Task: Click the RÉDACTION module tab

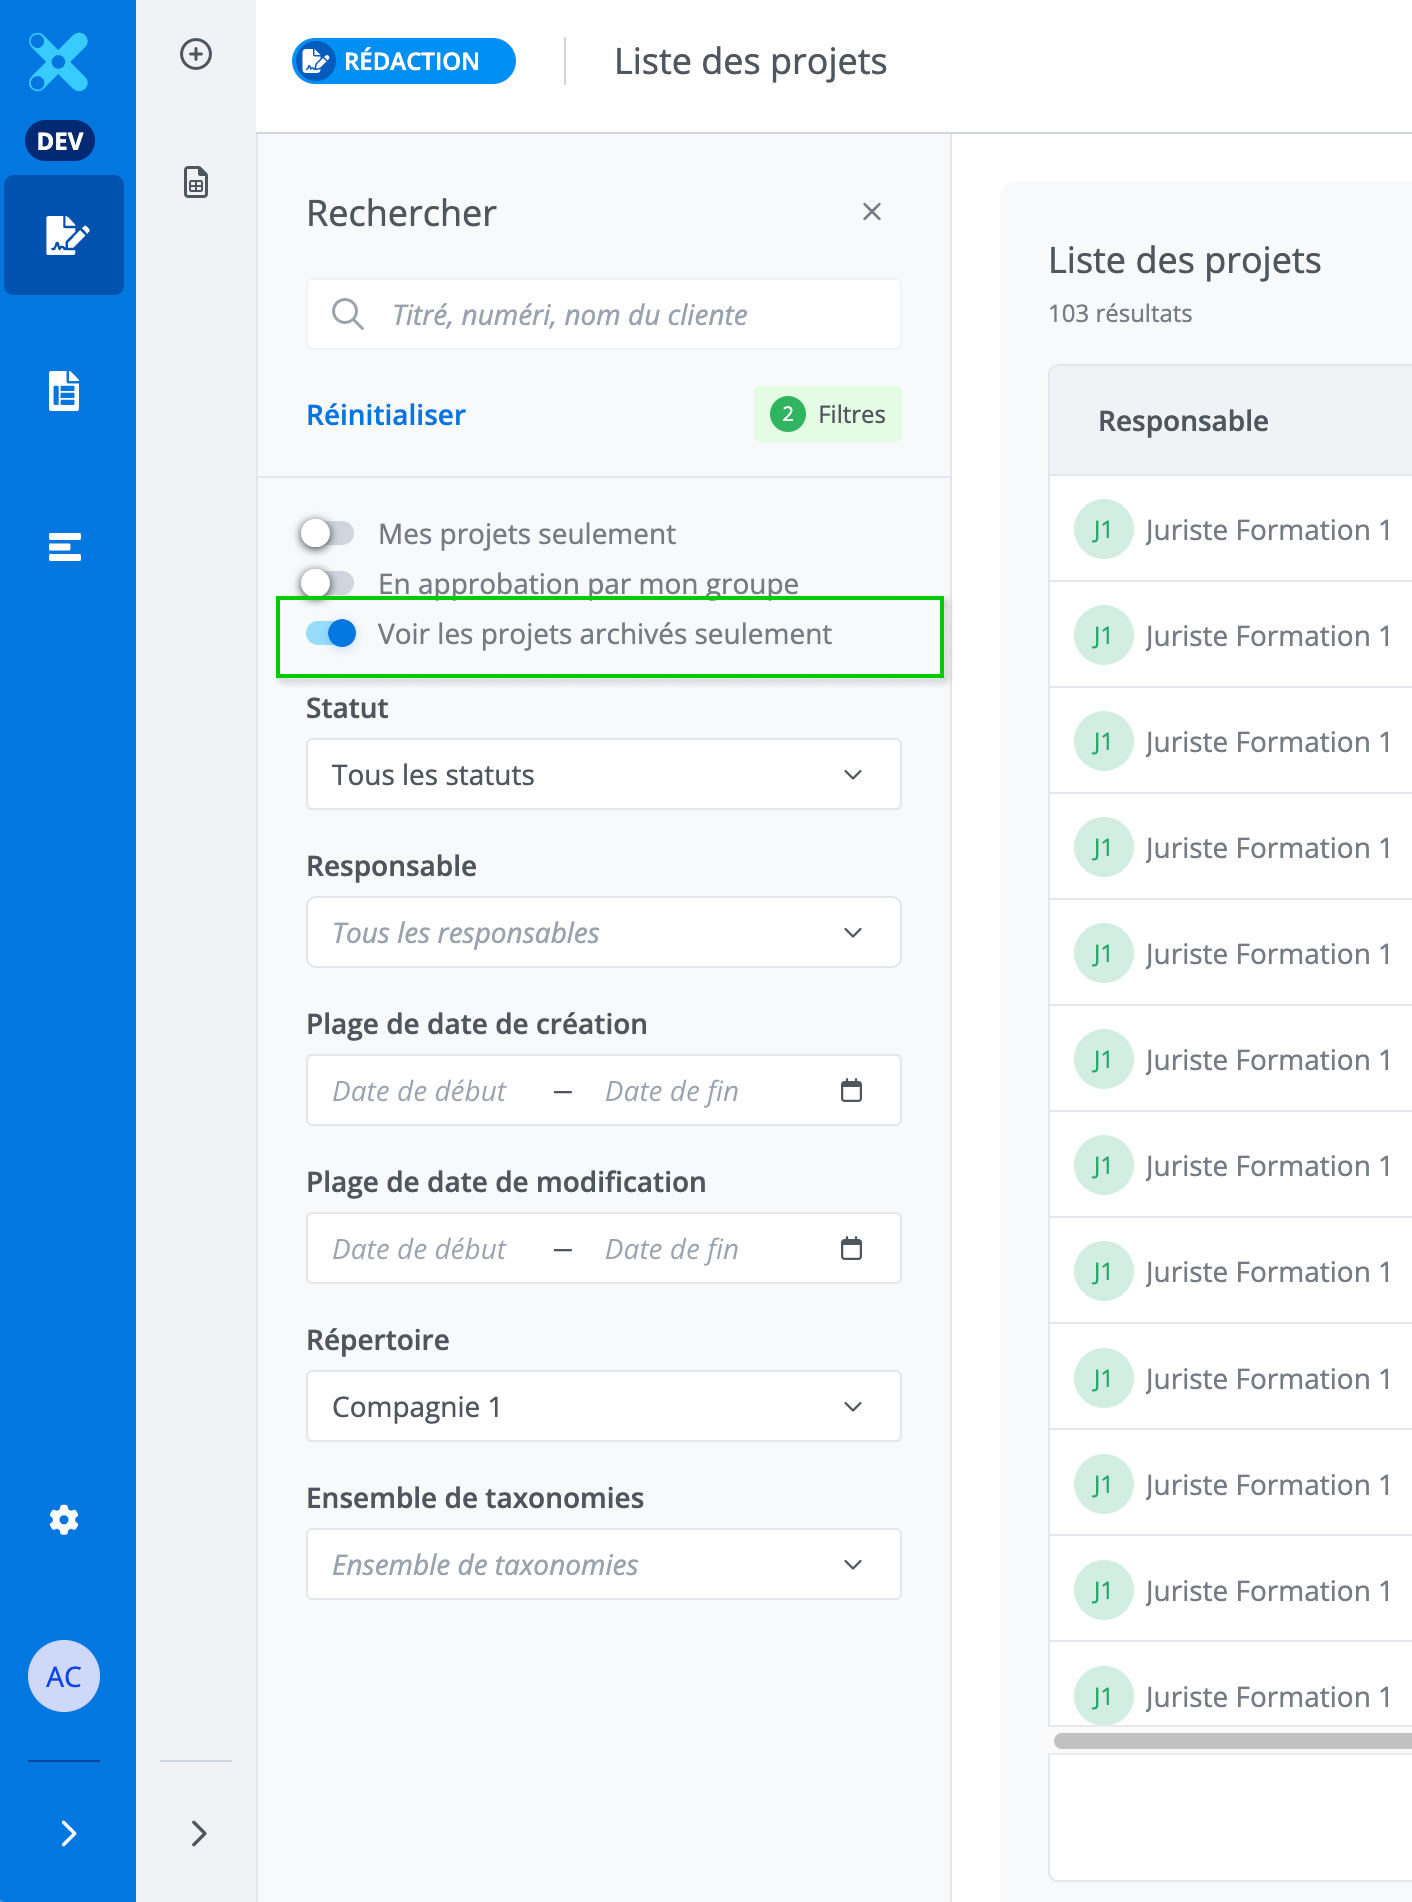Action: point(404,62)
